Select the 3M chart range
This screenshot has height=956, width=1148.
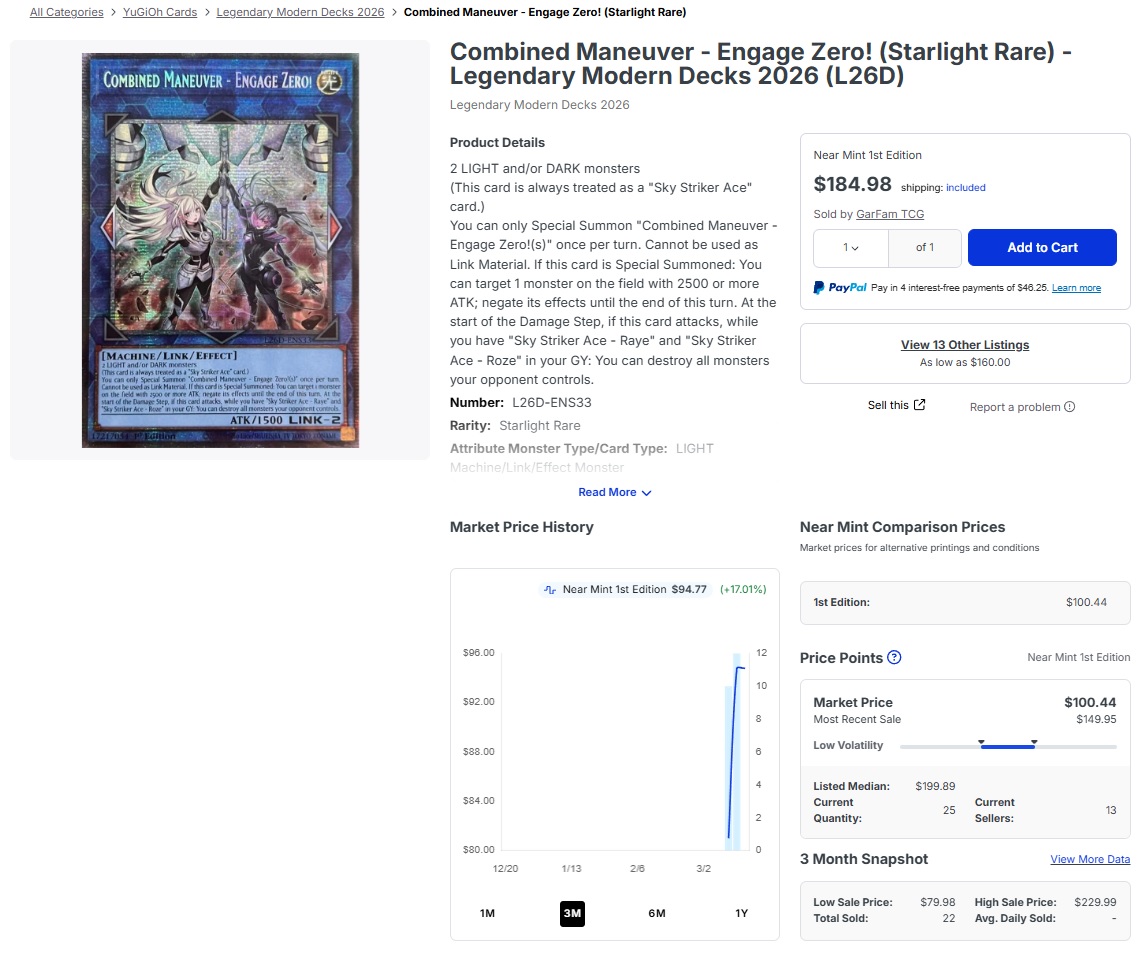click(x=573, y=913)
